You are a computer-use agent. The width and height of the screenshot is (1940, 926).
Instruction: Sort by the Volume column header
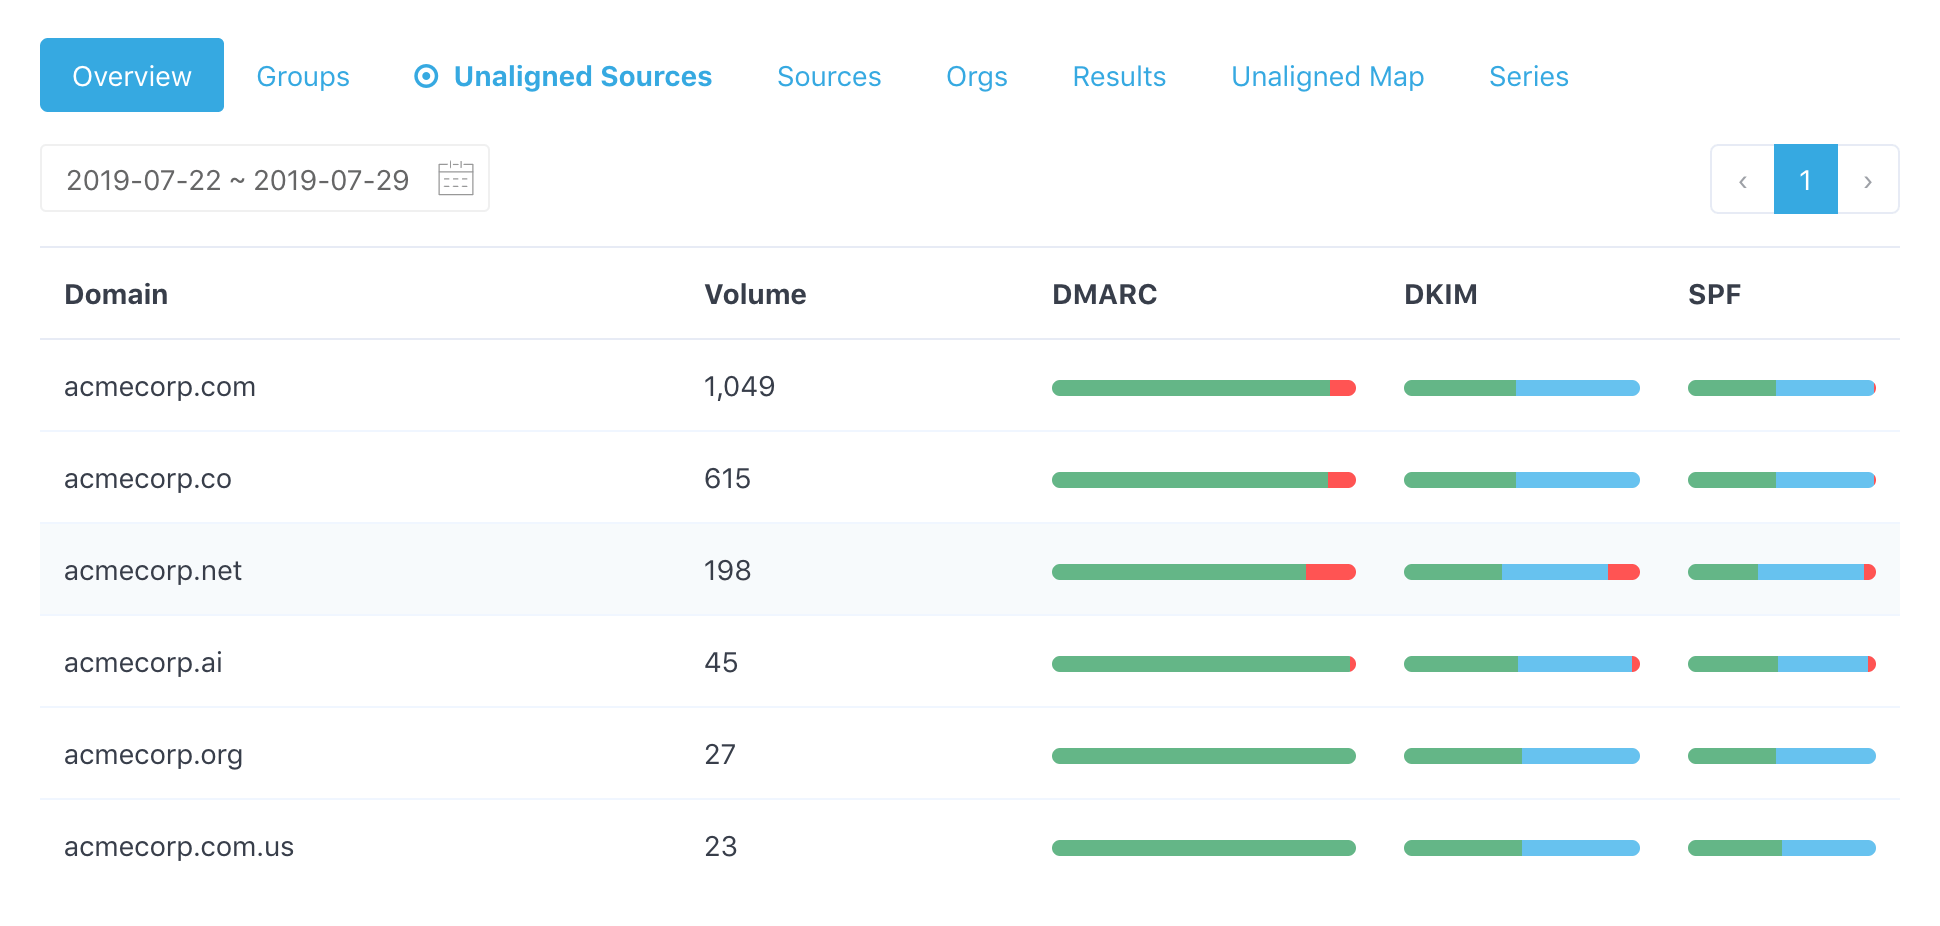tap(755, 293)
